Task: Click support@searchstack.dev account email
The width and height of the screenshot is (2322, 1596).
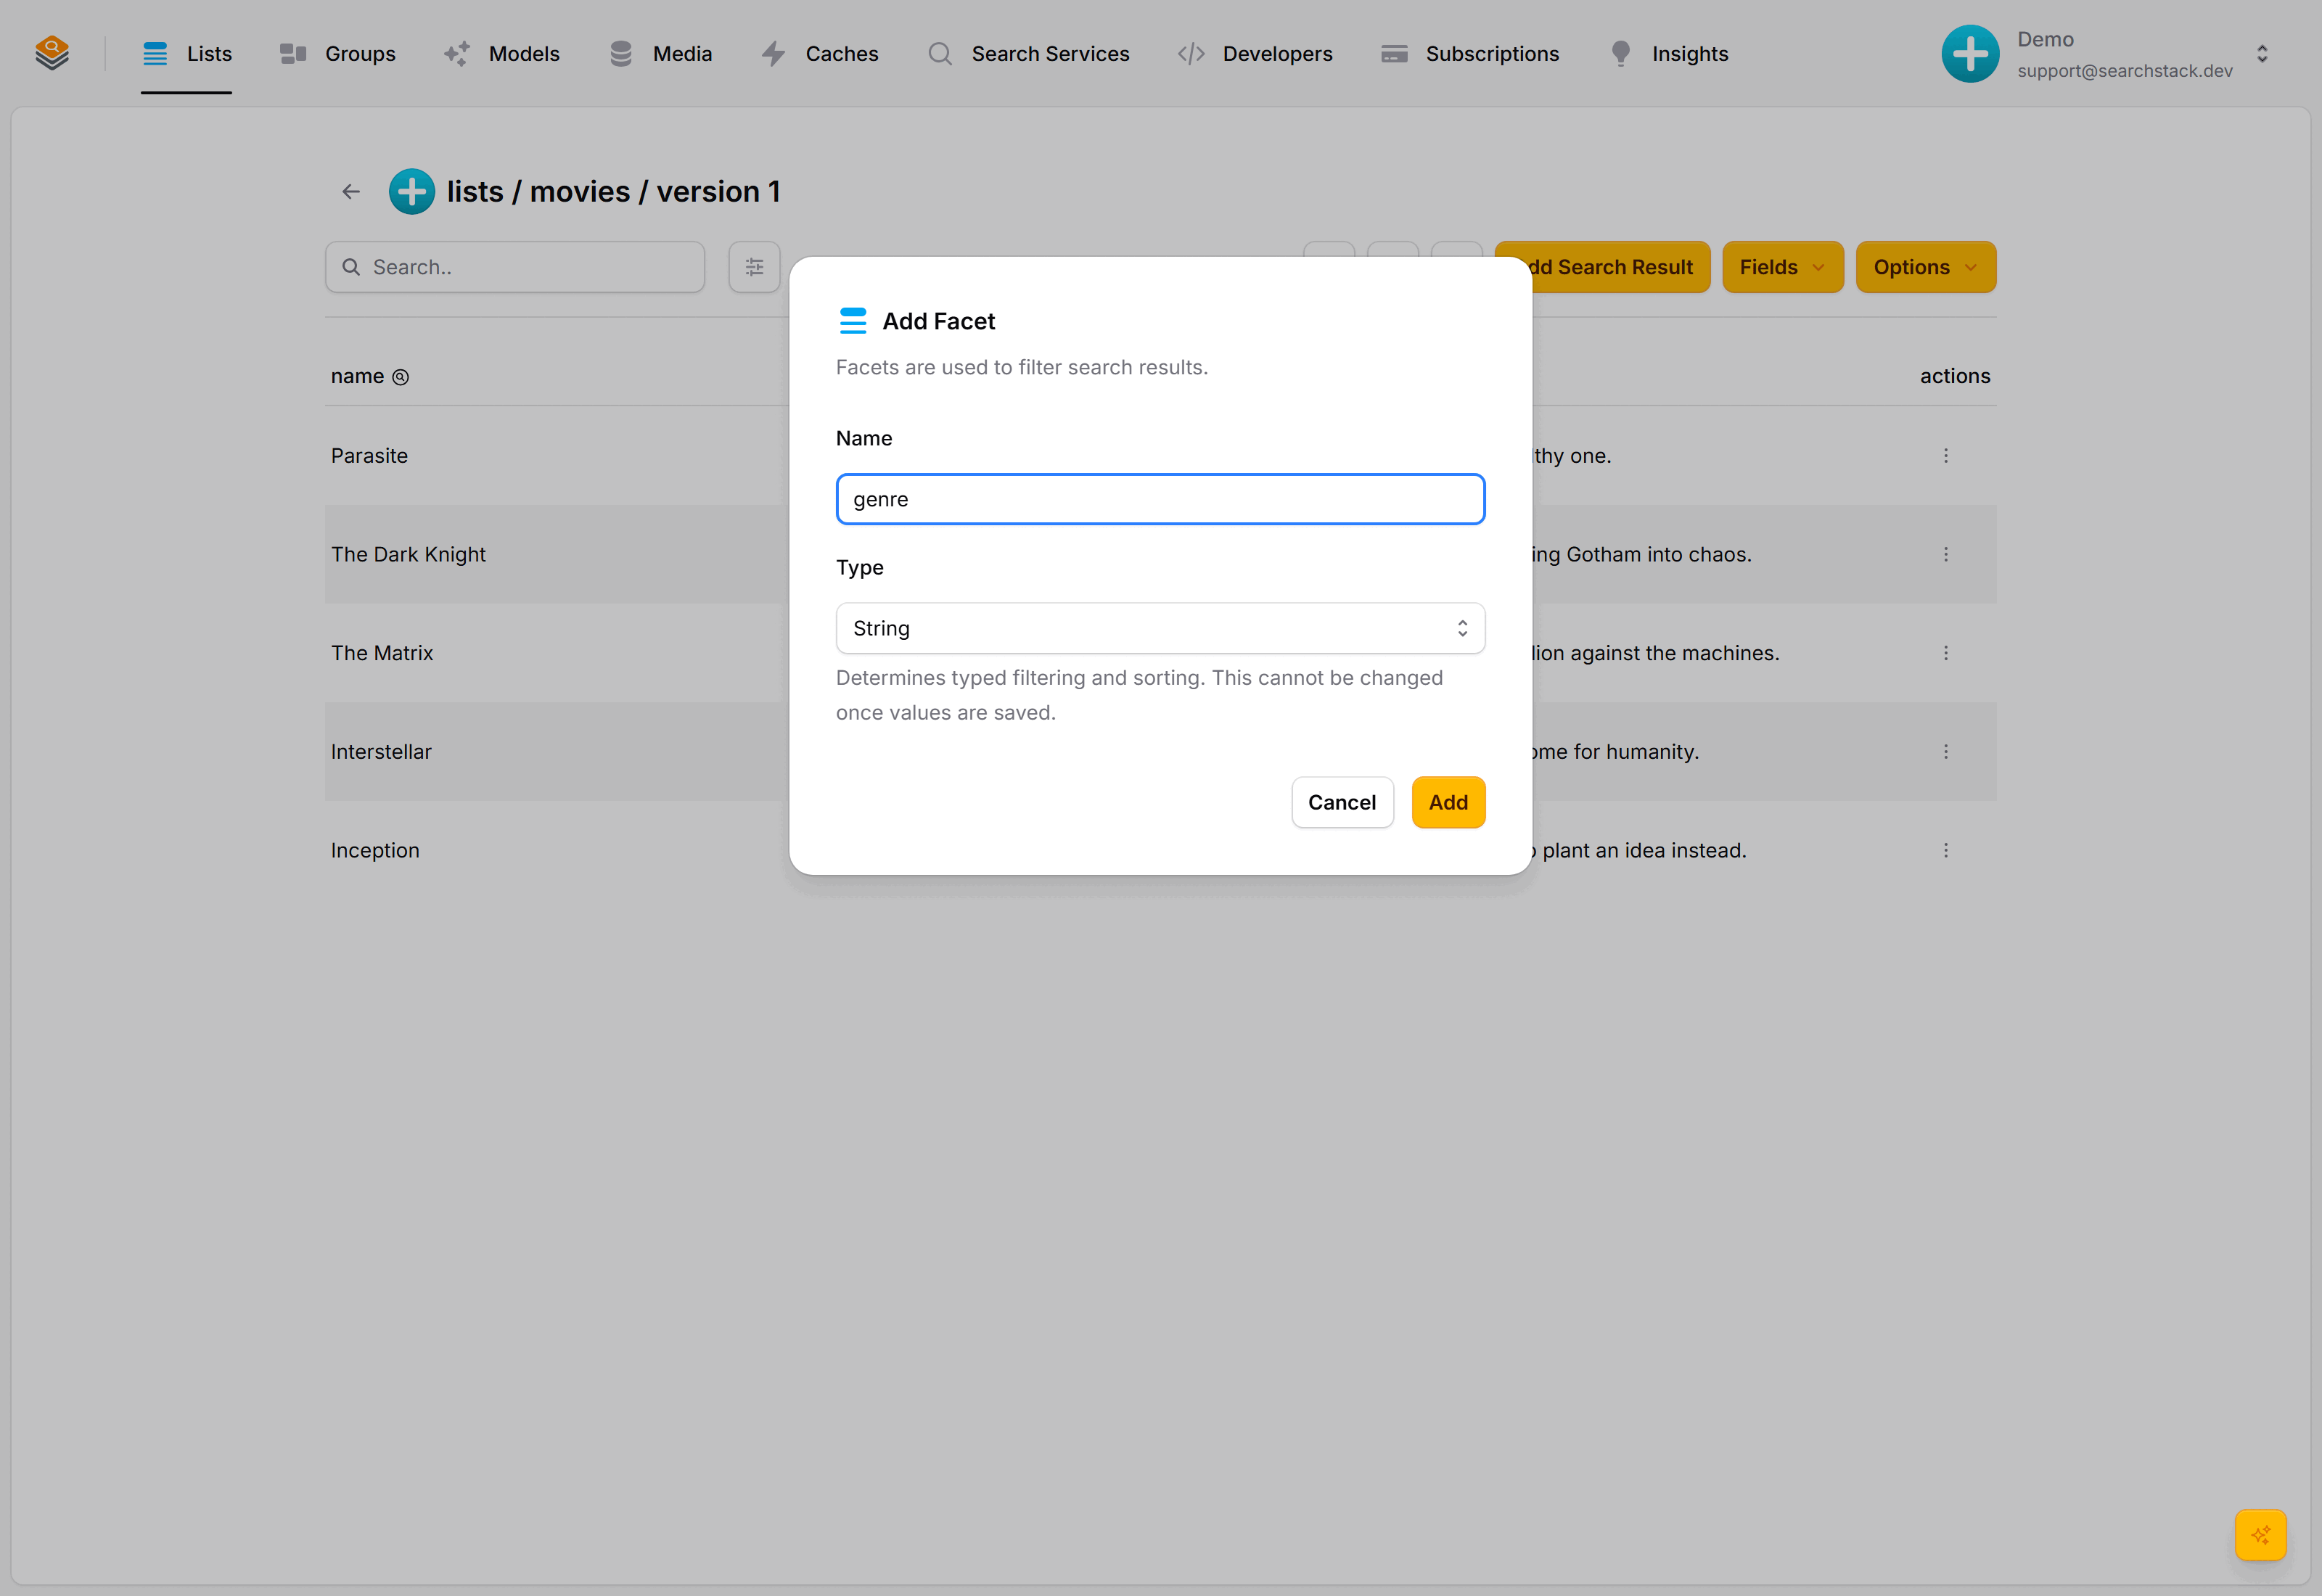Action: click(x=2124, y=71)
